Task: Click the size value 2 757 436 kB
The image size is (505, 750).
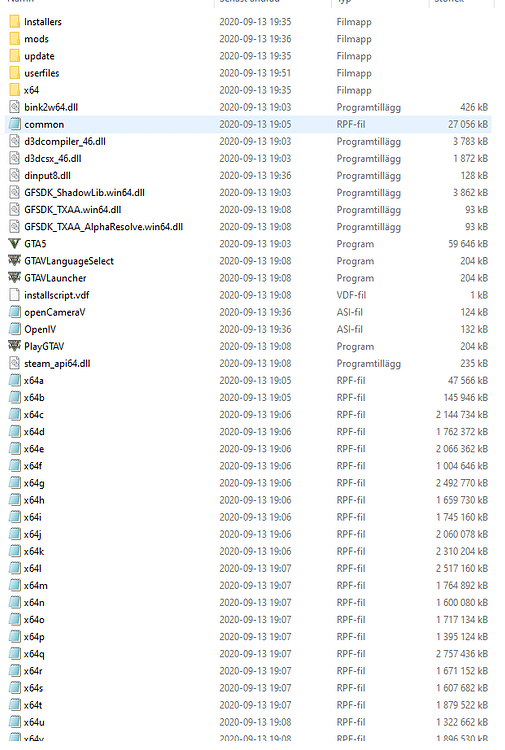Action: coord(462,654)
